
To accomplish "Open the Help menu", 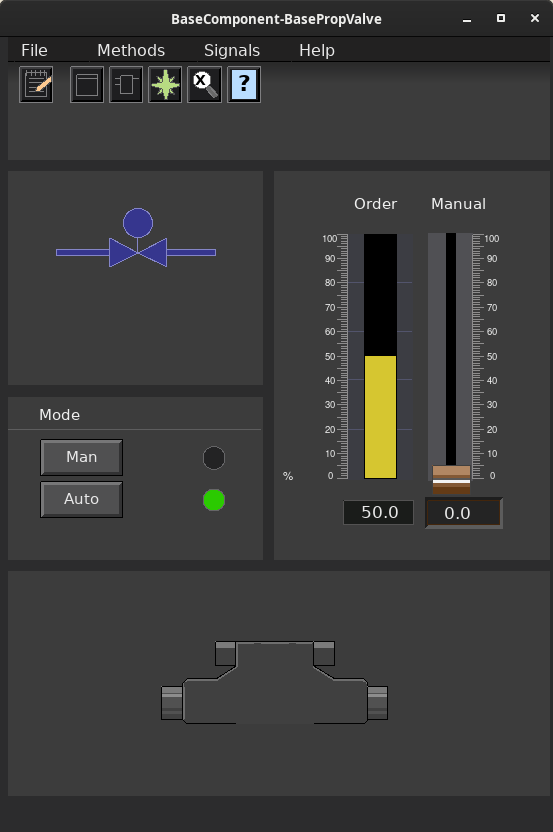I will (317, 50).
